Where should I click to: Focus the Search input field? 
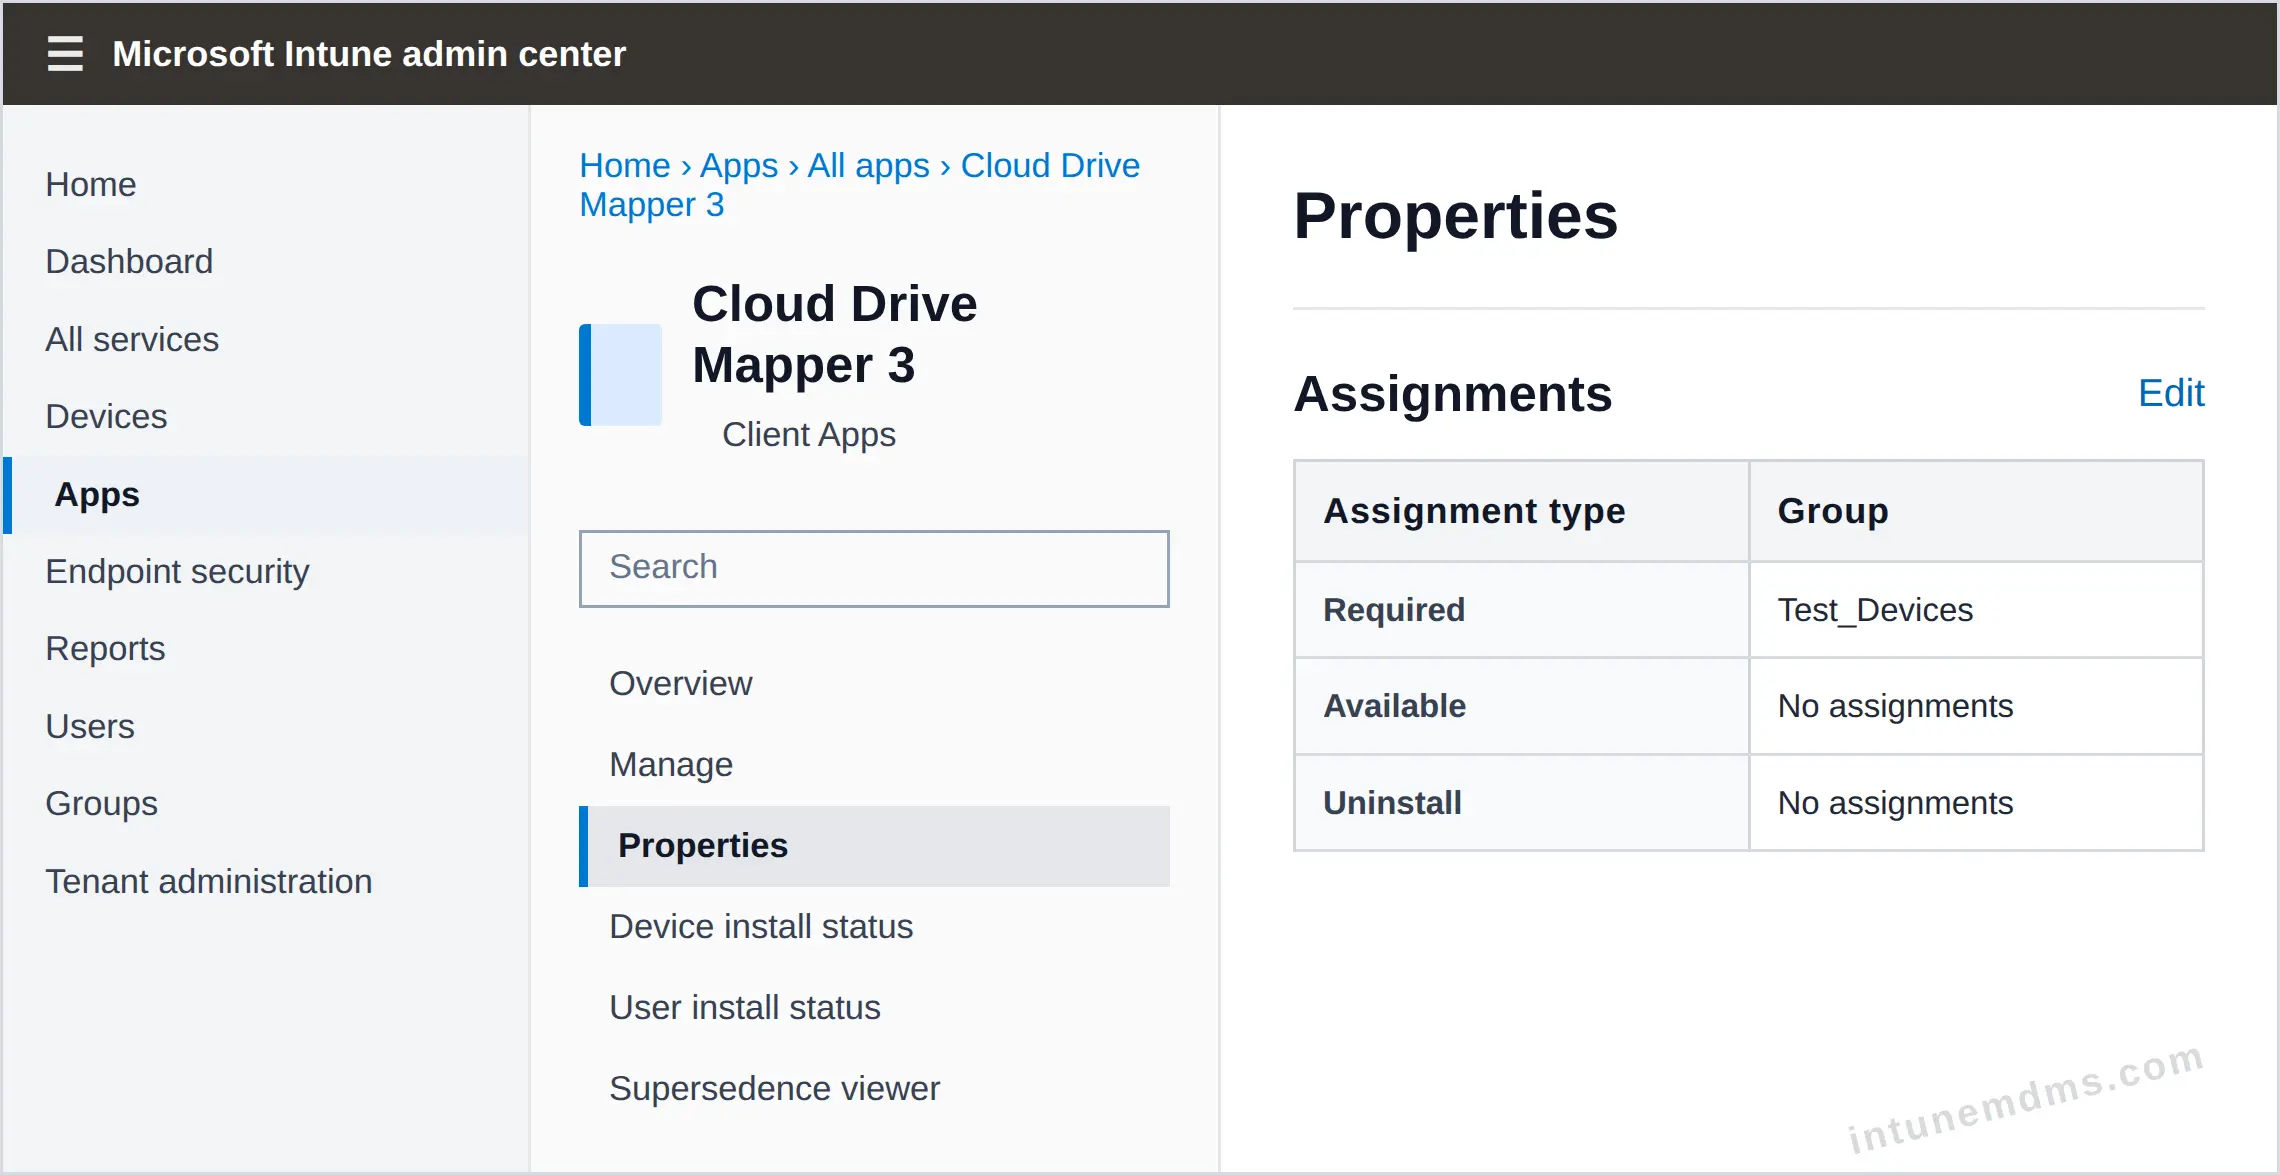point(874,568)
